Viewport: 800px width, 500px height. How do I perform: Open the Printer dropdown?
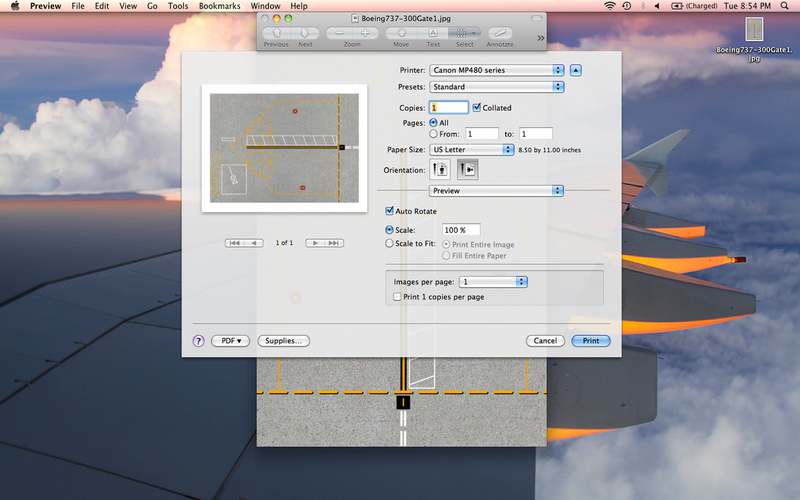point(496,70)
